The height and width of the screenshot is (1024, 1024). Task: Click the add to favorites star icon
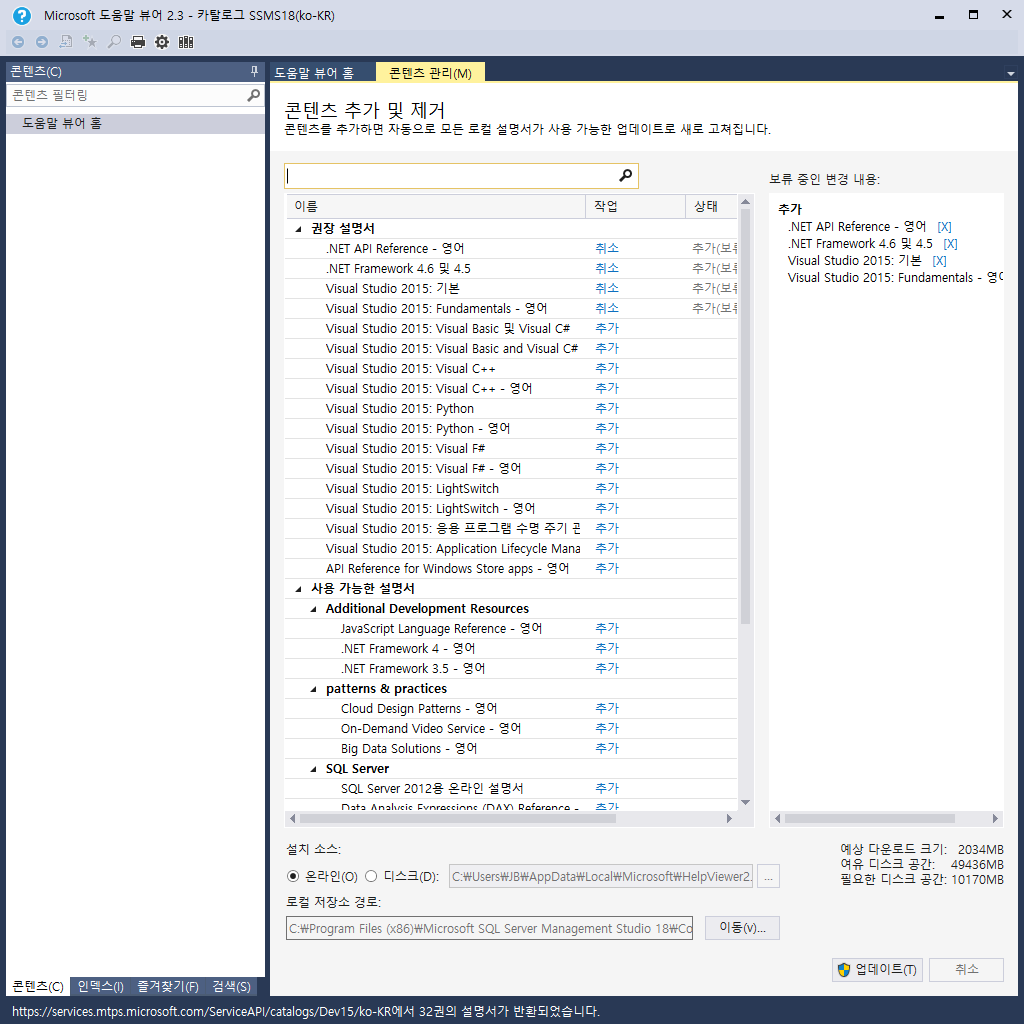[89, 42]
